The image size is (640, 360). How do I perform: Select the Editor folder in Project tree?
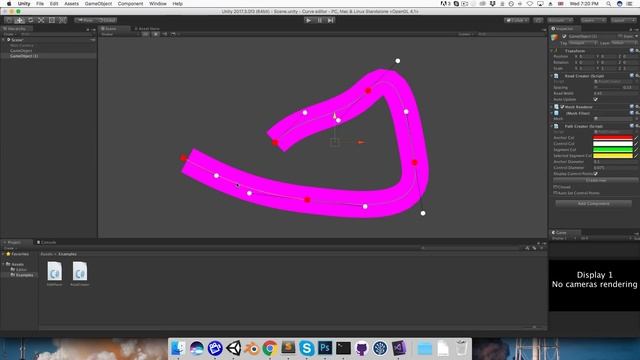pyautogui.click(x=19, y=270)
